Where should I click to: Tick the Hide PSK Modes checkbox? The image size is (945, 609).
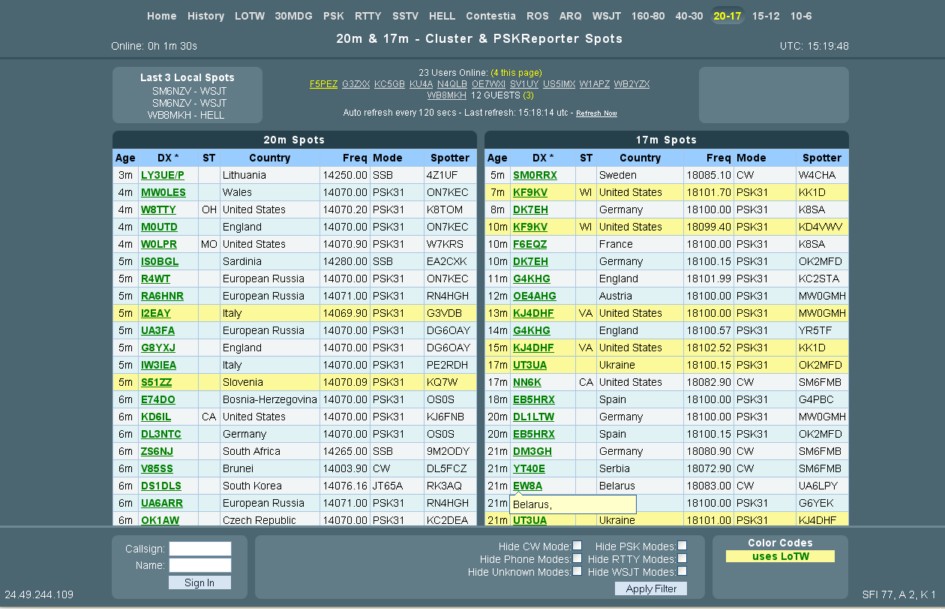click(x=682, y=546)
